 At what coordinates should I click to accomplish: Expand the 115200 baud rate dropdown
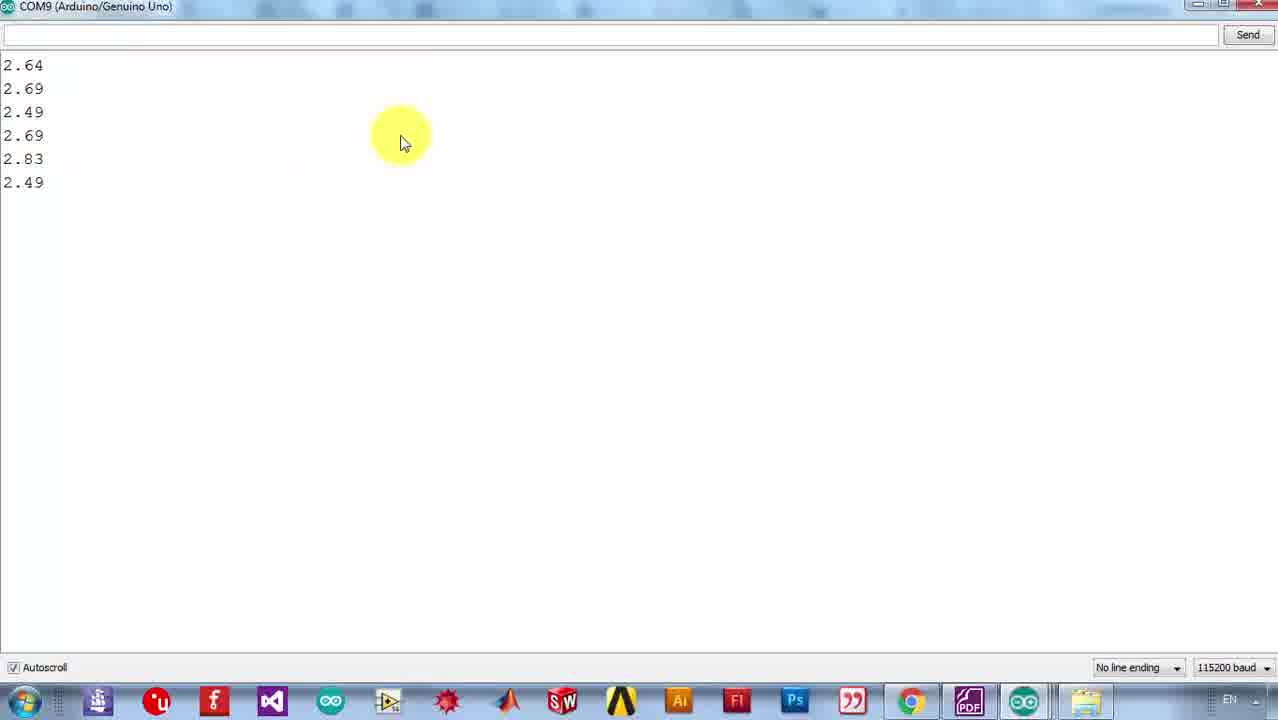coord(1234,668)
